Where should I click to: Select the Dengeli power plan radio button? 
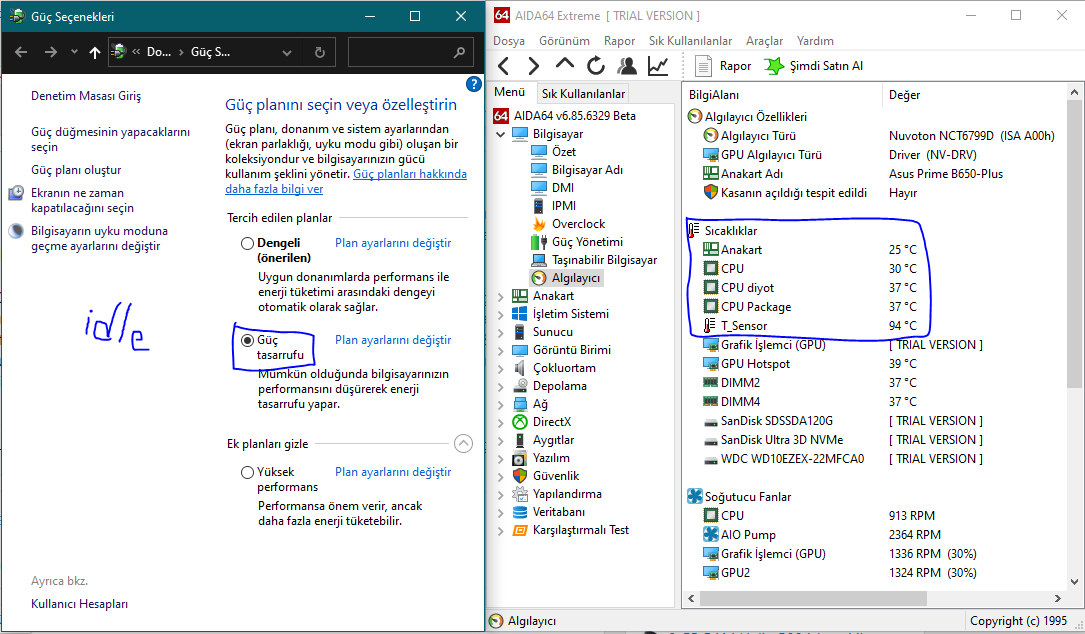(247, 243)
